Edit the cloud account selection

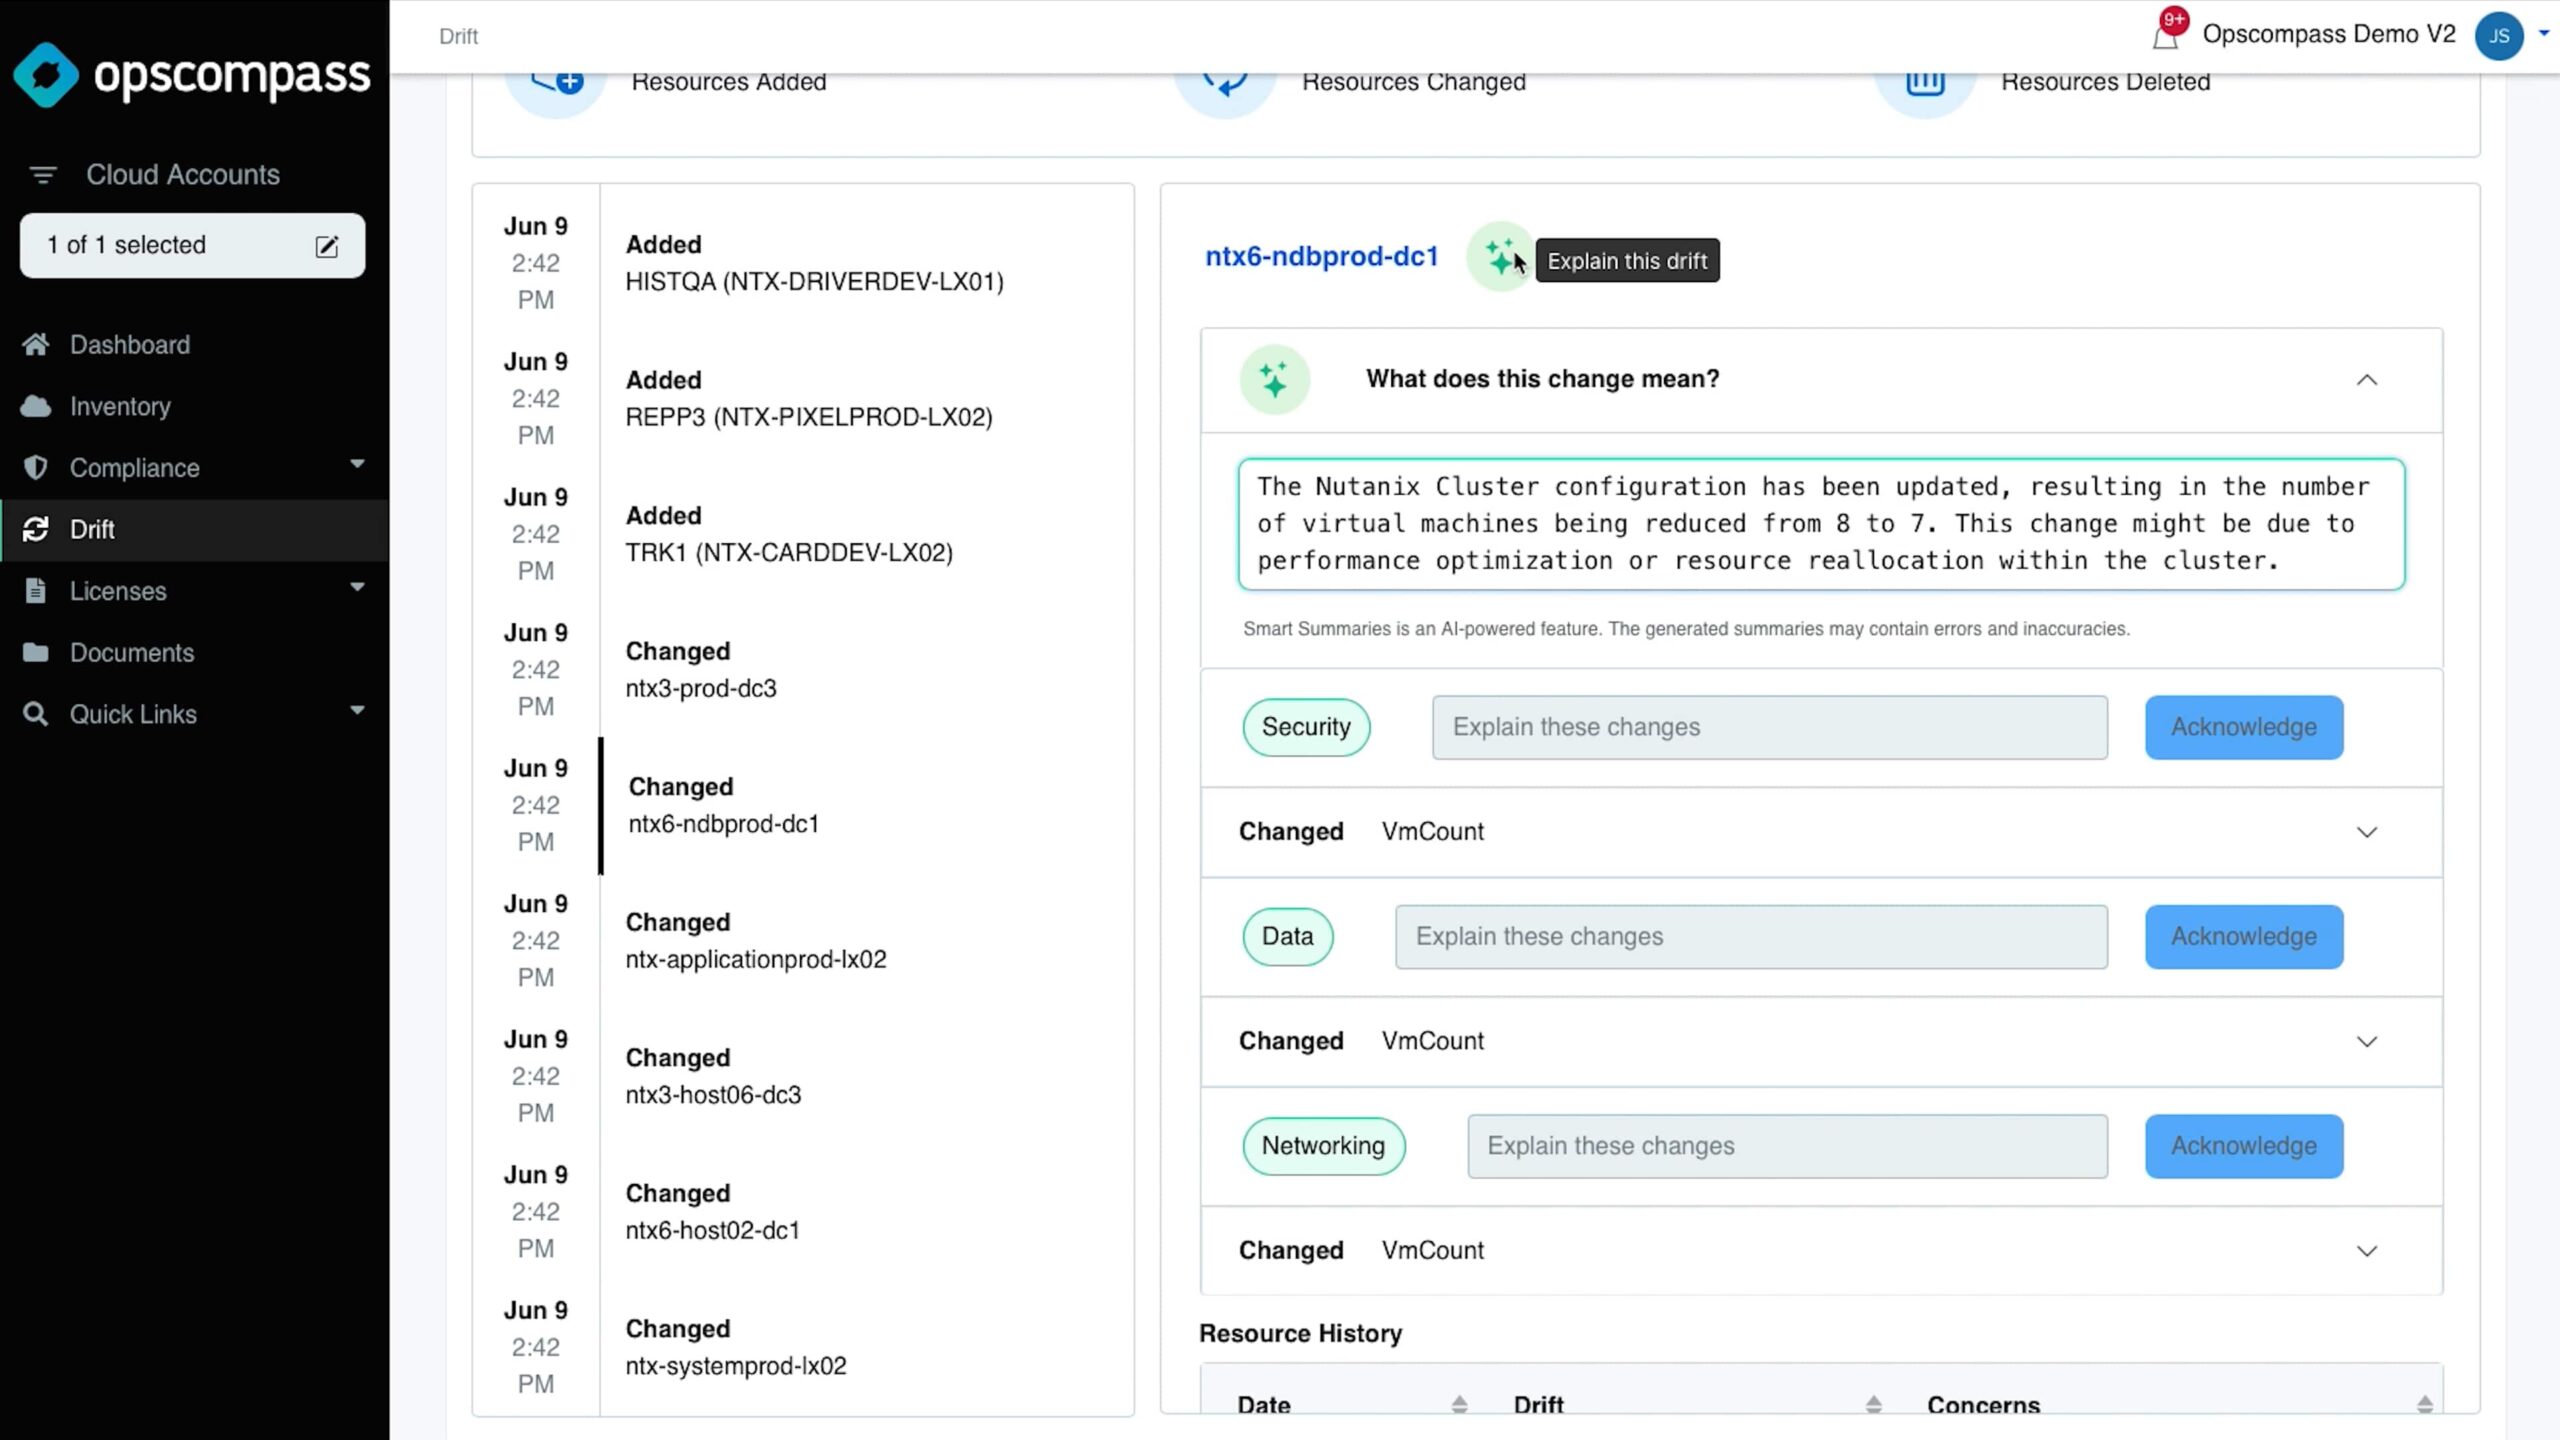pos(327,246)
